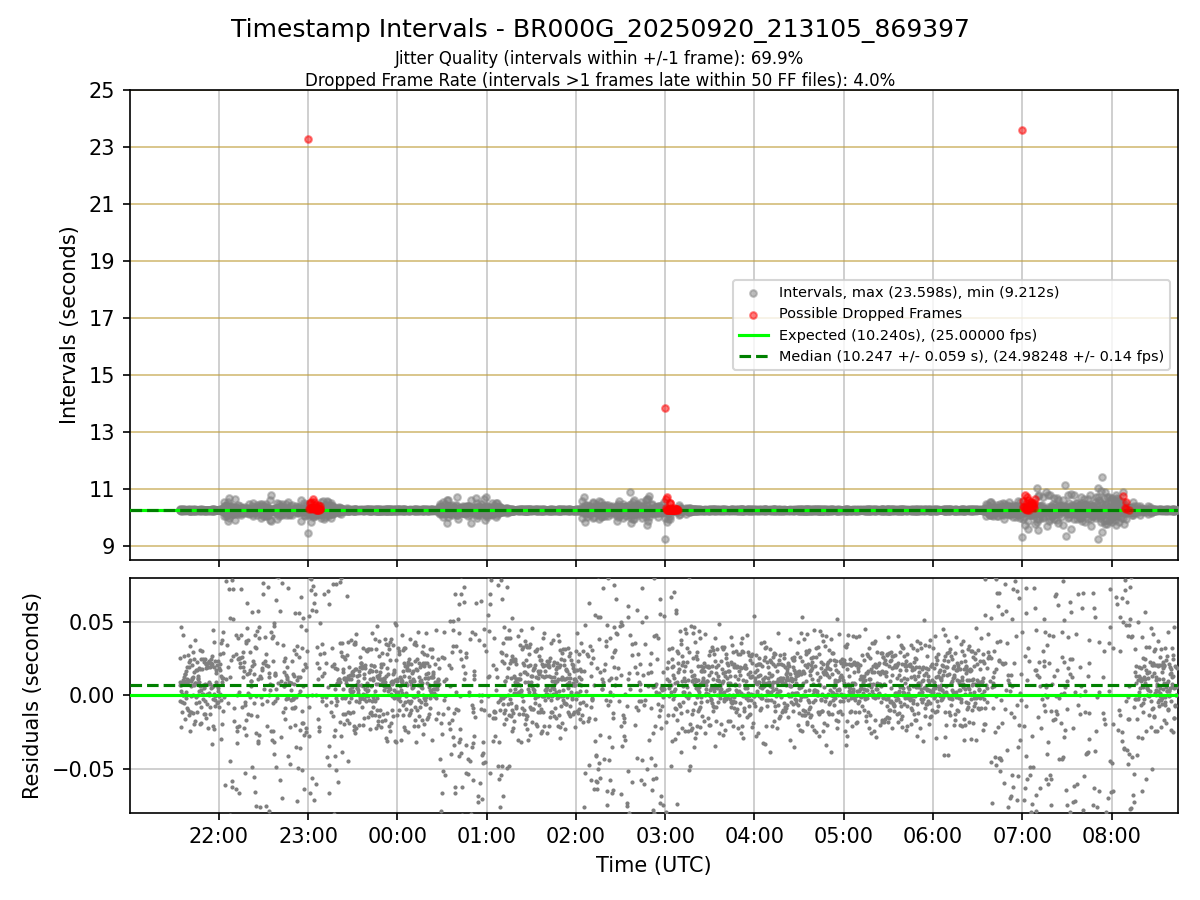Click the 21 tick label on the intervals axis
This screenshot has height=900, width=1200.
[104, 205]
